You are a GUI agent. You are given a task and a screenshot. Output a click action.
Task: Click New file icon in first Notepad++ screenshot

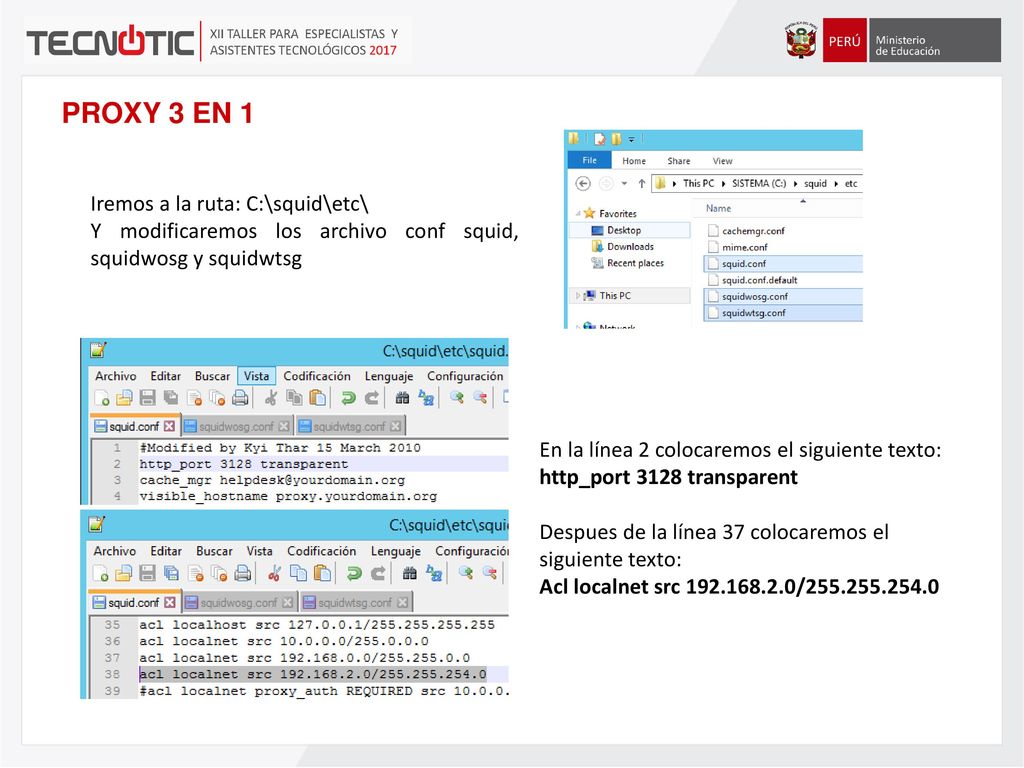click(x=102, y=397)
